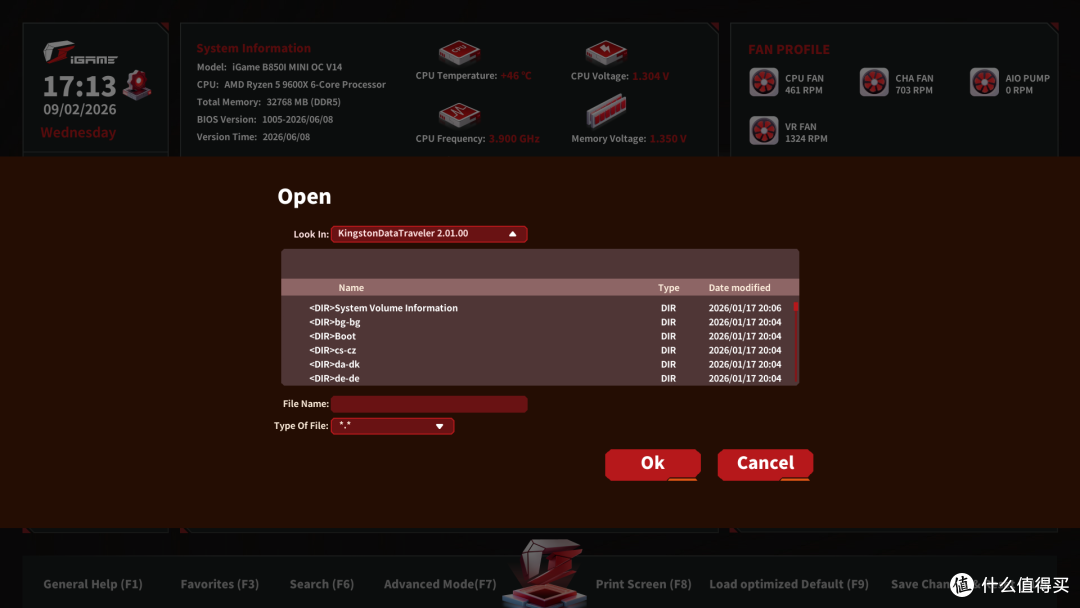Image resolution: width=1080 pixels, height=608 pixels.
Task: Open Favorites (F3)
Action: pos(220,584)
